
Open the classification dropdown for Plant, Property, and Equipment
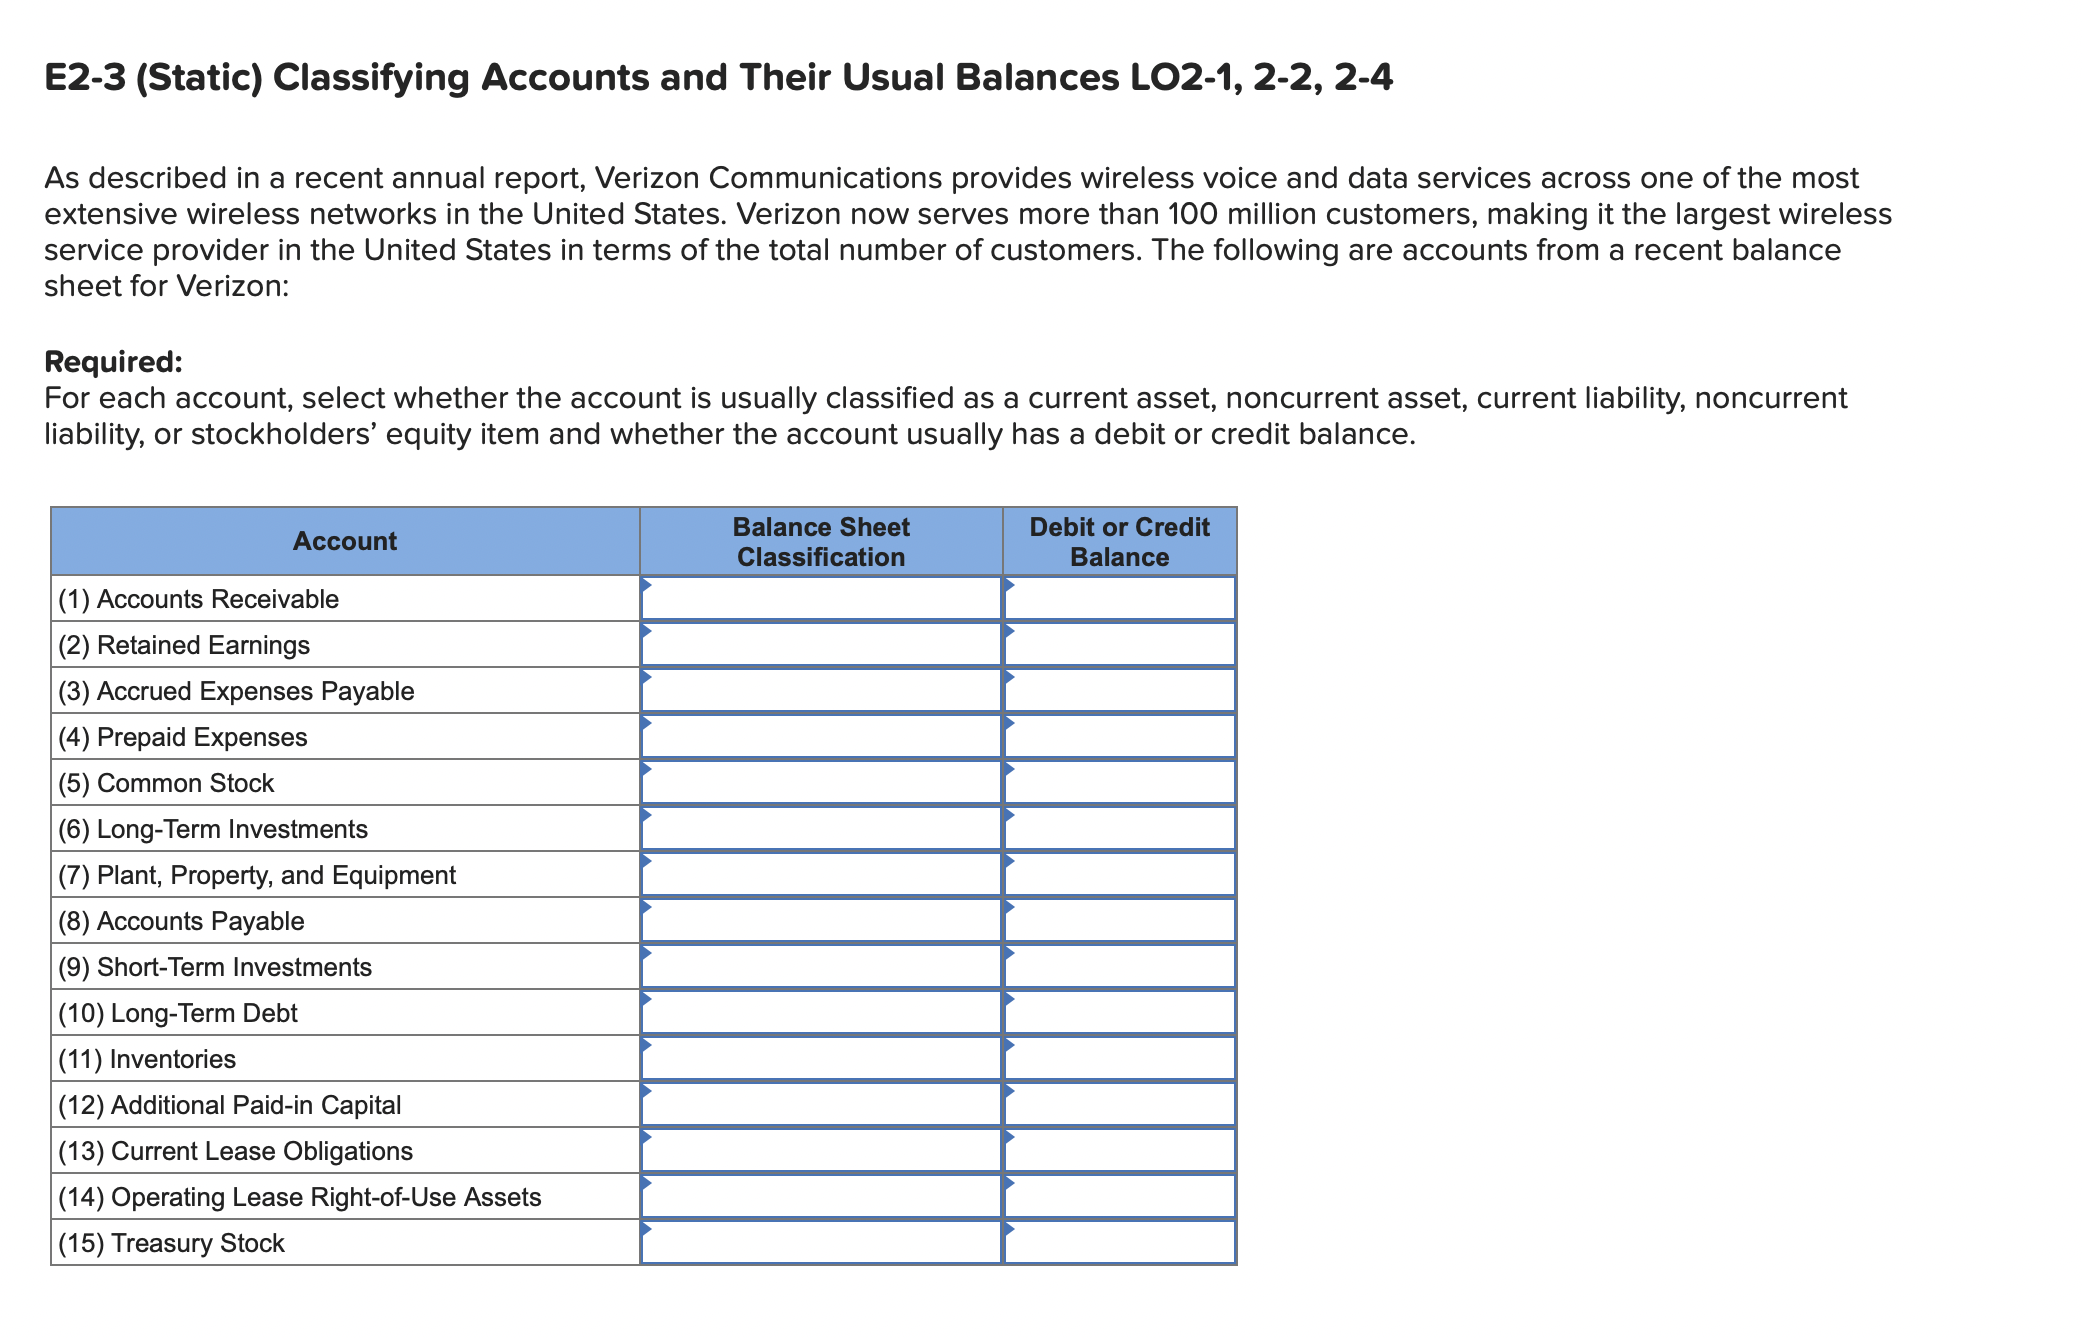click(x=820, y=874)
